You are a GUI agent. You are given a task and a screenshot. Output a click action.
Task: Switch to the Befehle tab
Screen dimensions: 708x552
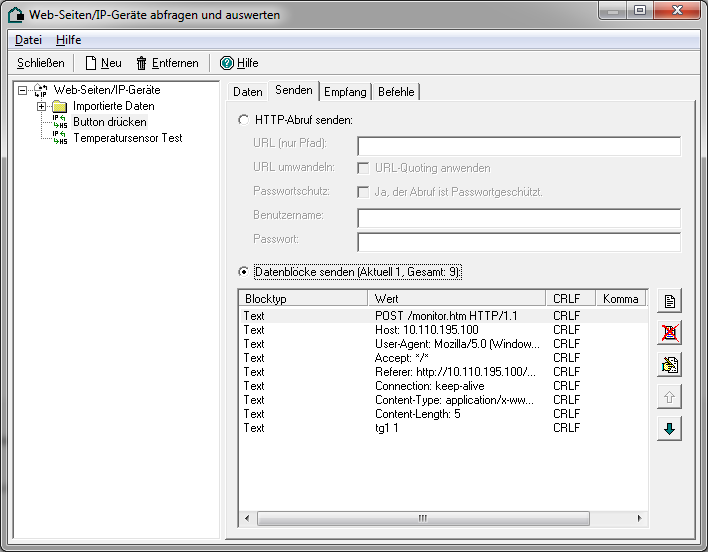[x=396, y=92]
